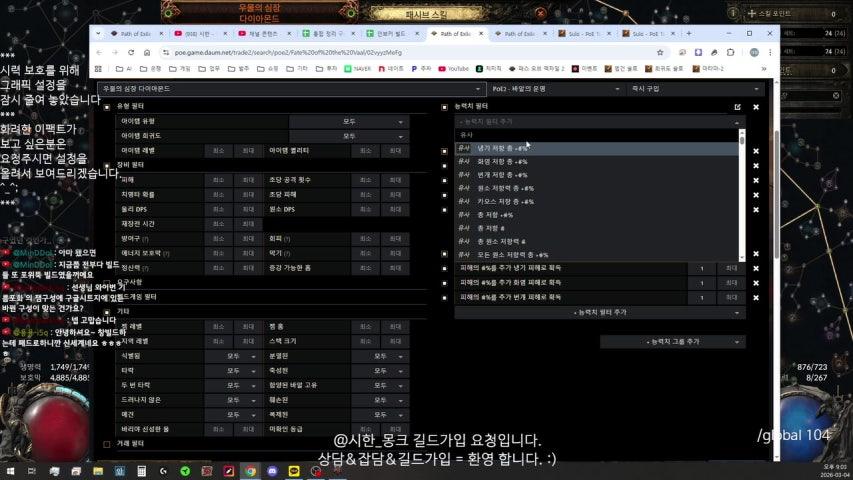Open the 분열된 dropdown

coord(380,356)
